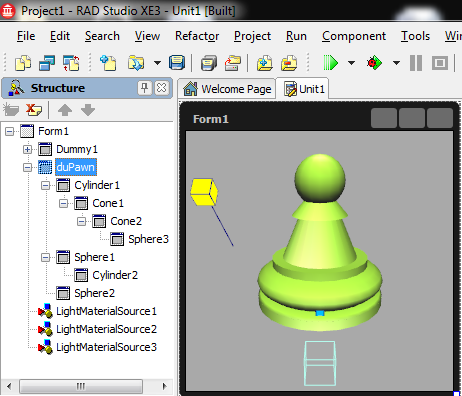This screenshot has height=396, width=462.
Task: Click the Stop program square icon
Action: point(440,63)
